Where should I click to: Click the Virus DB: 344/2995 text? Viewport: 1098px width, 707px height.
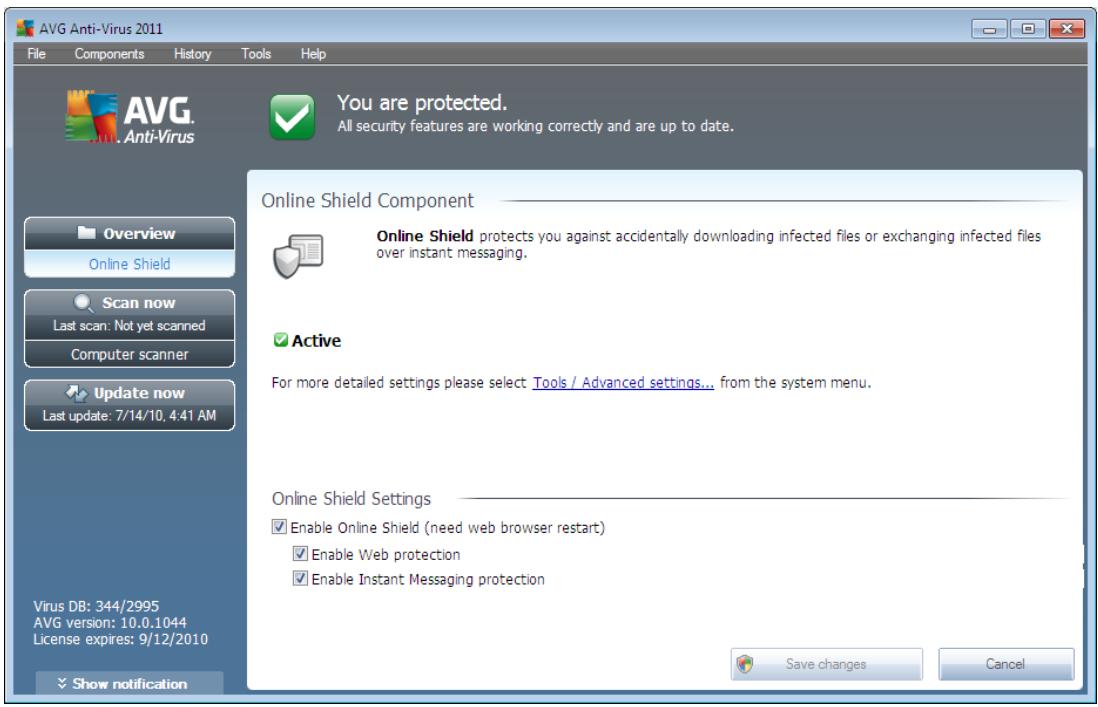pos(96,606)
